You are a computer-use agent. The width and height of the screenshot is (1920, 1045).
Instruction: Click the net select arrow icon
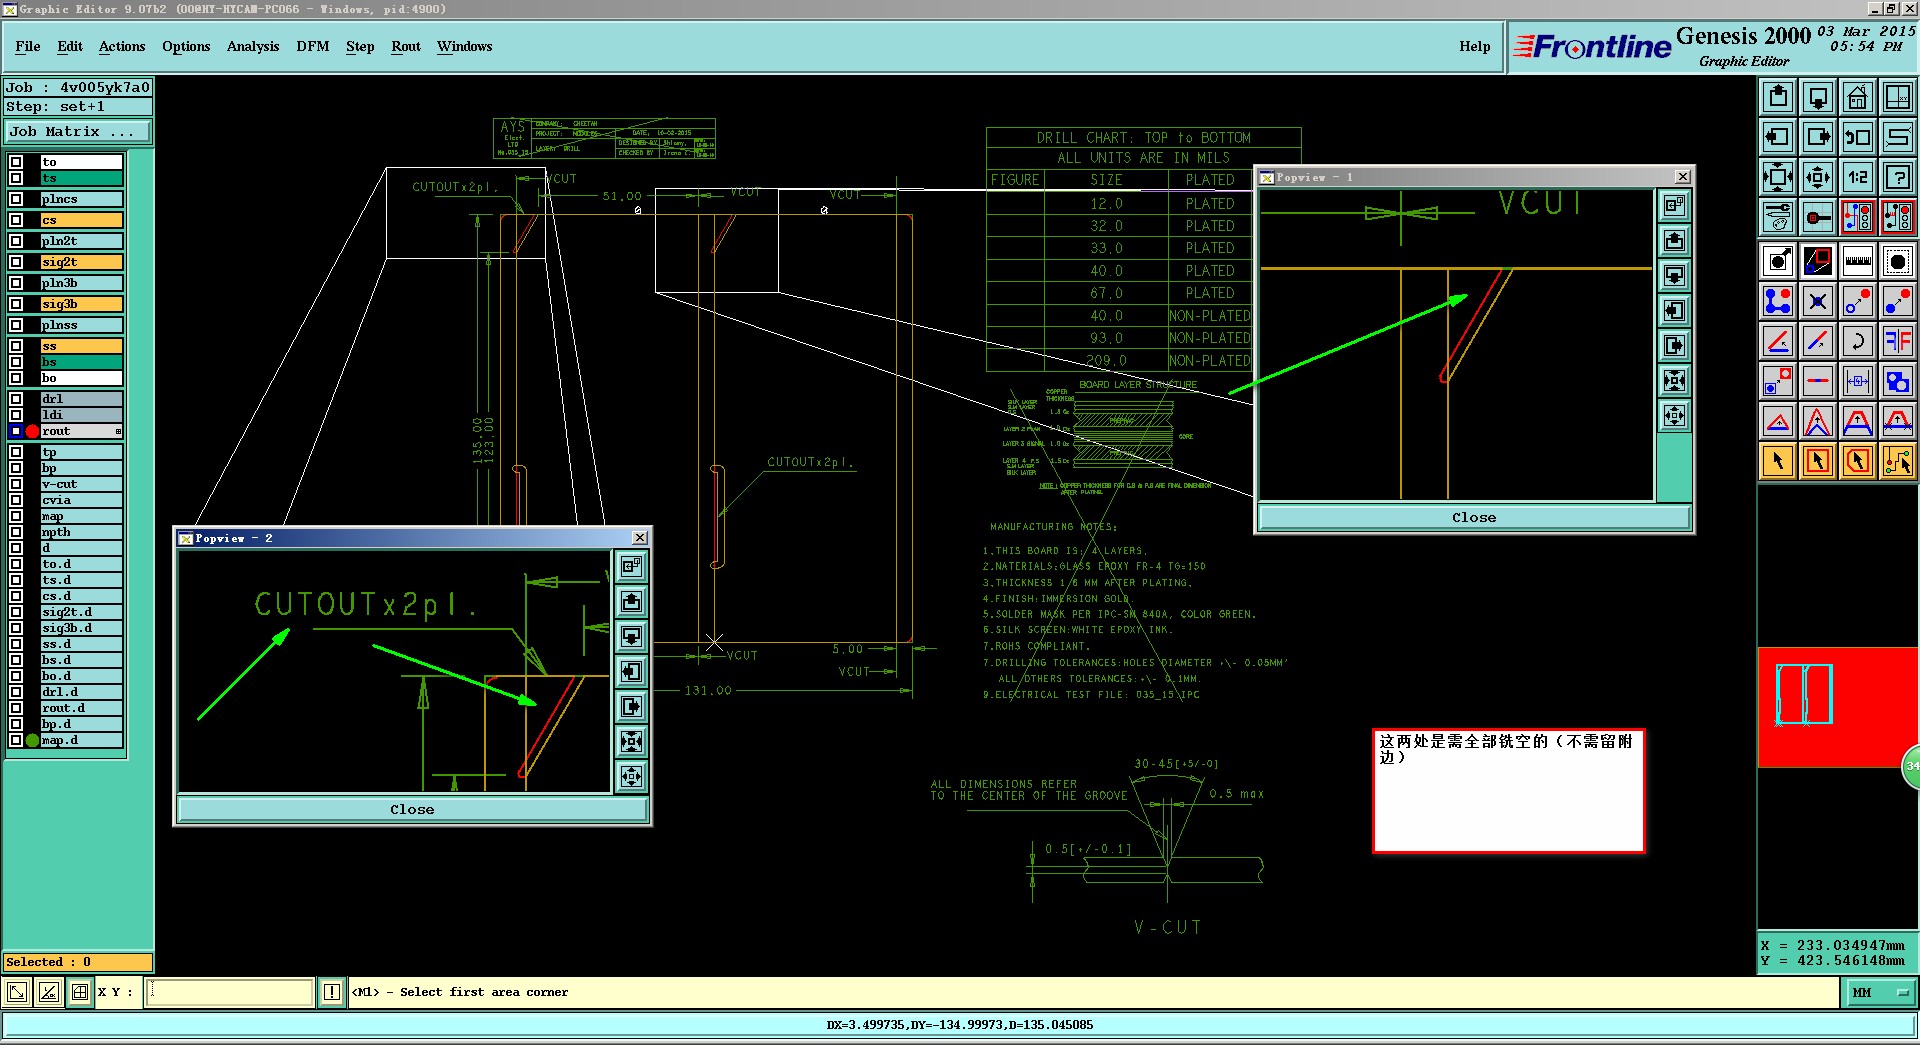coord(1898,461)
